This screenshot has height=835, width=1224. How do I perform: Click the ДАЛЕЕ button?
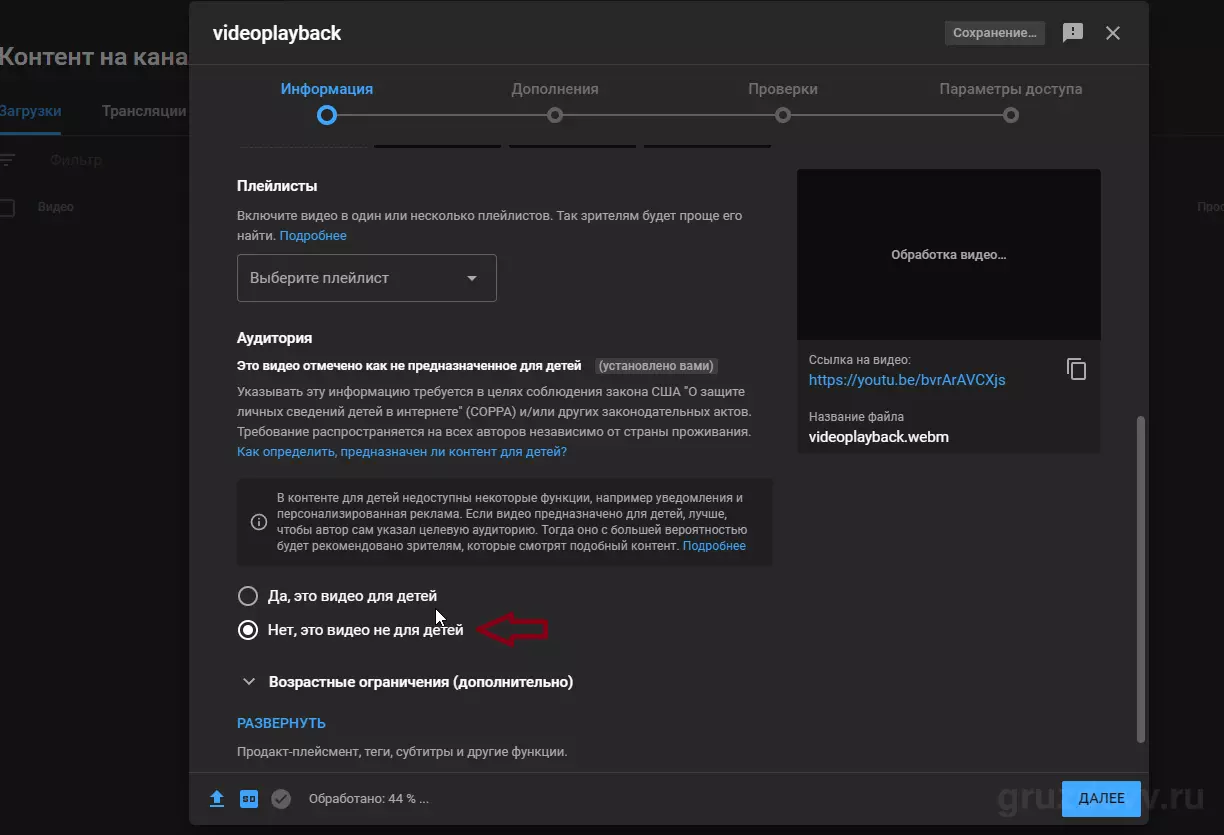coord(1101,799)
